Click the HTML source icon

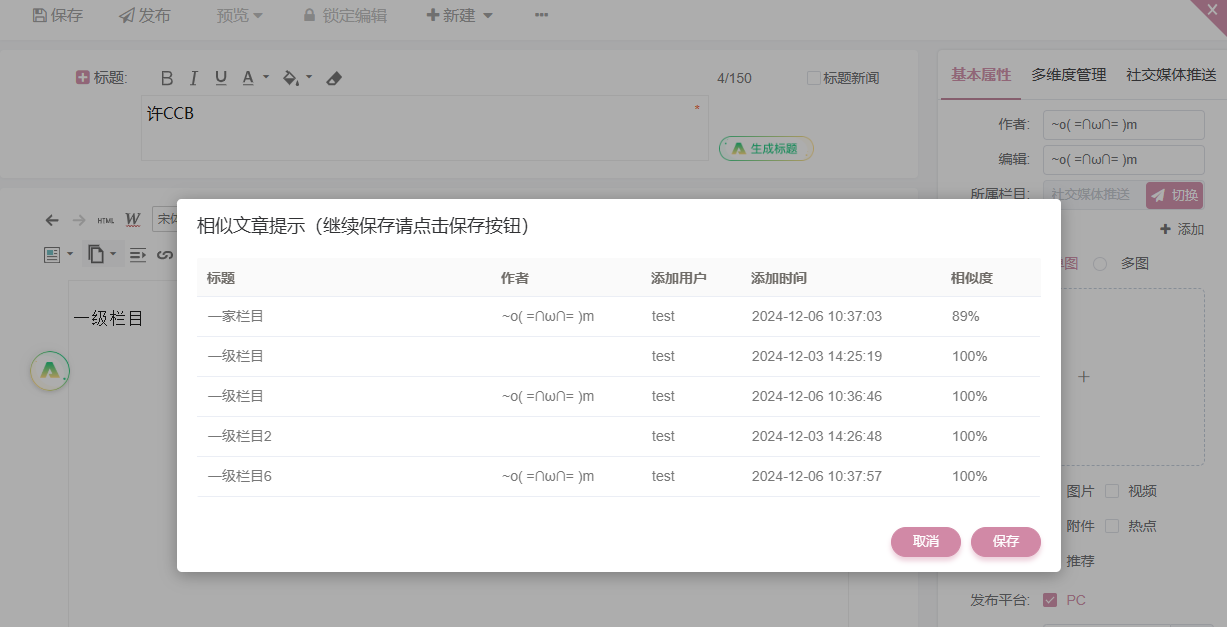pyautogui.click(x=105, y=220)
